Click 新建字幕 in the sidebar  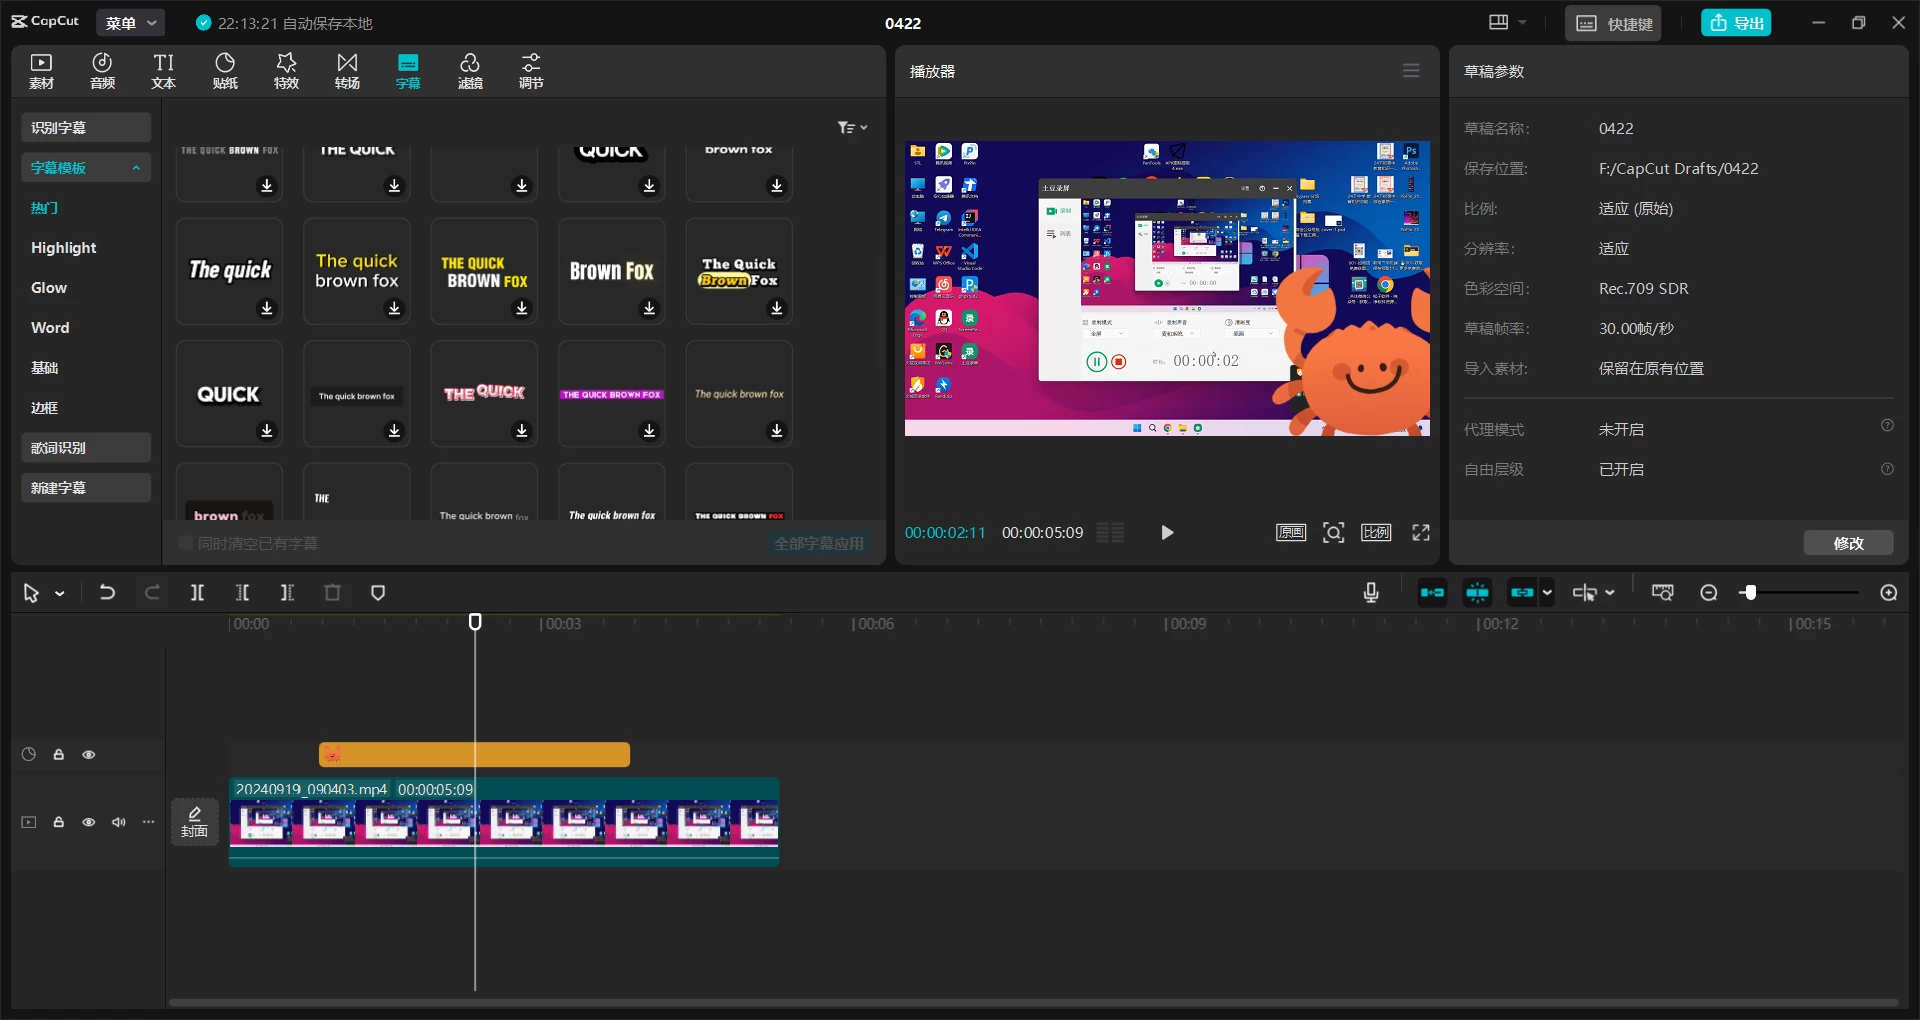tap(86, 487)
